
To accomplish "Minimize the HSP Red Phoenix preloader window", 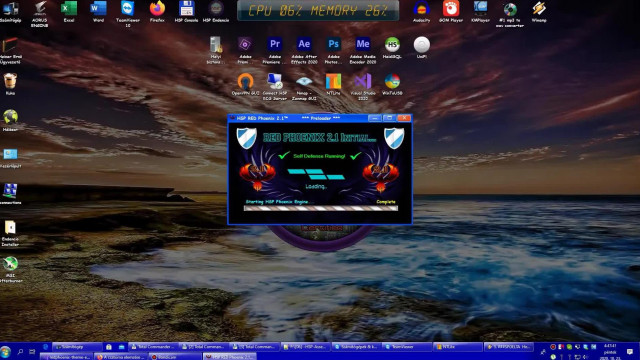I will coord(375,118).
